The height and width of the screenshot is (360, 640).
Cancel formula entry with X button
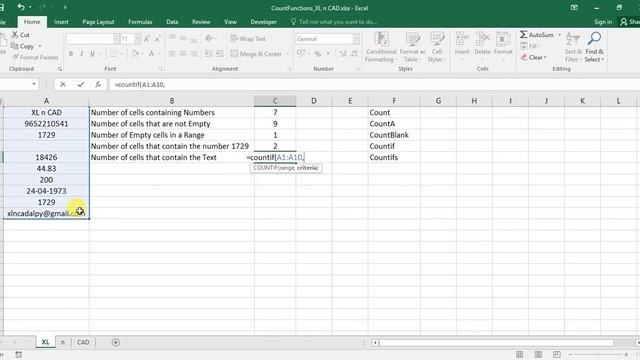[62, 84]
